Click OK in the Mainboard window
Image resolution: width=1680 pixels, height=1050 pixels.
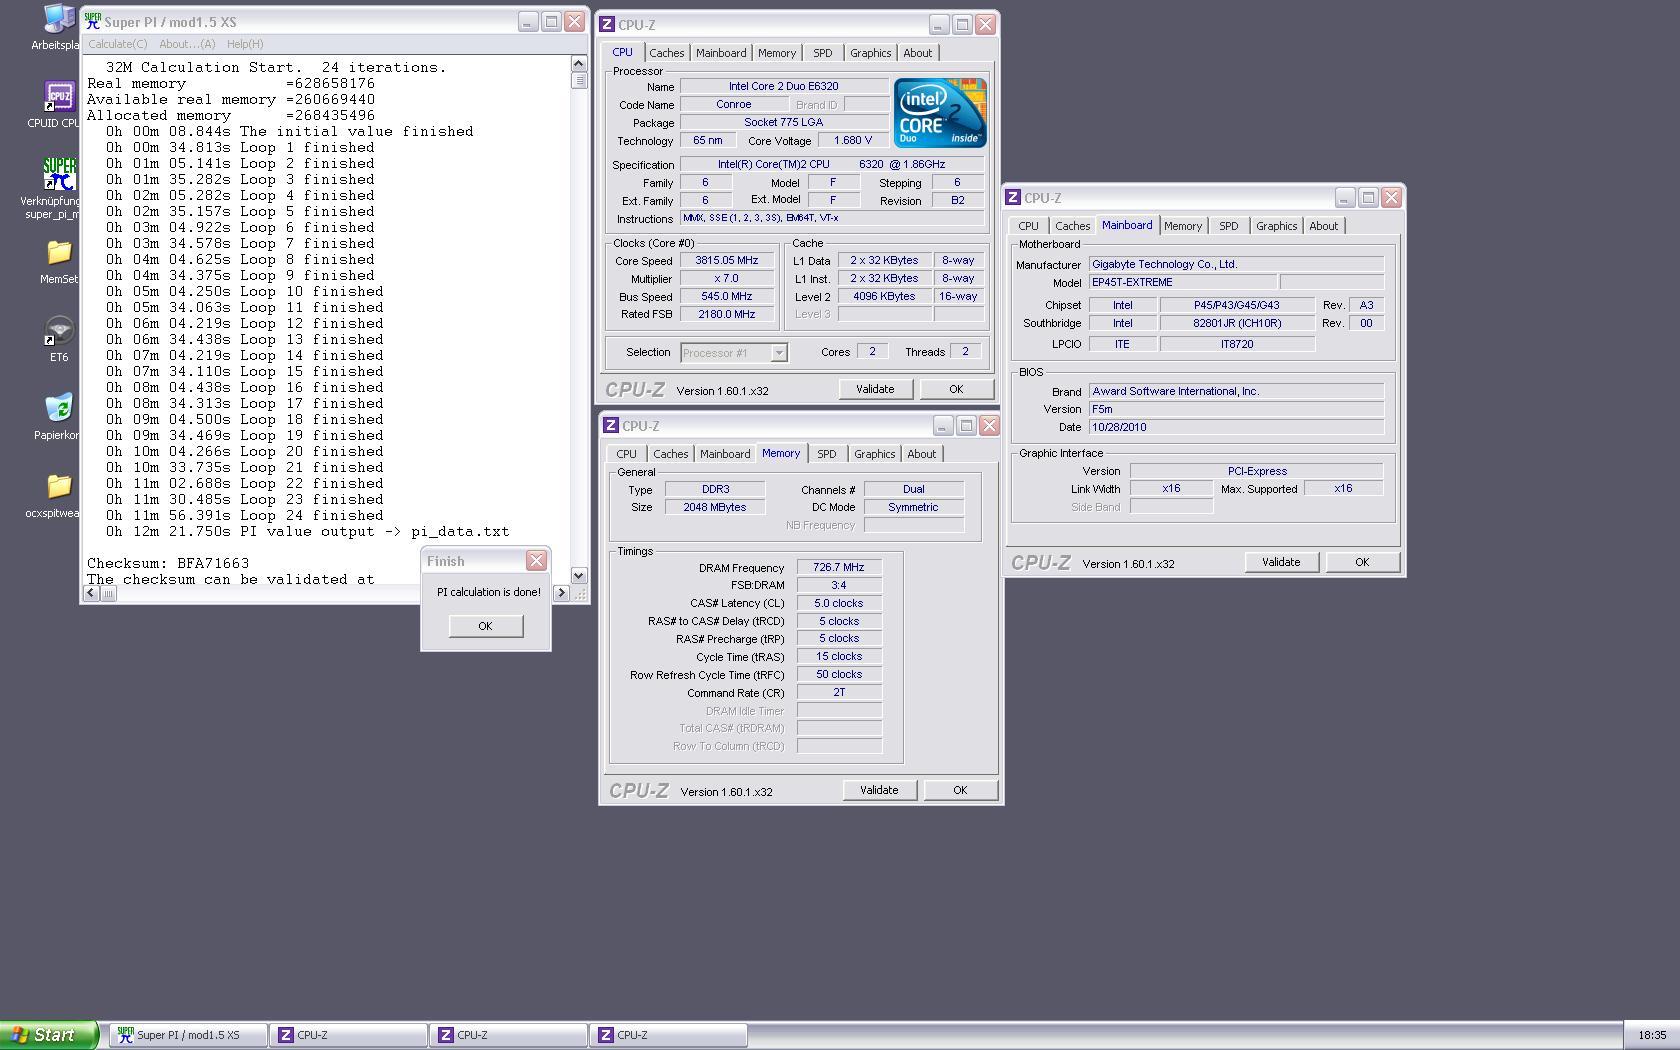pos(1362,562)
